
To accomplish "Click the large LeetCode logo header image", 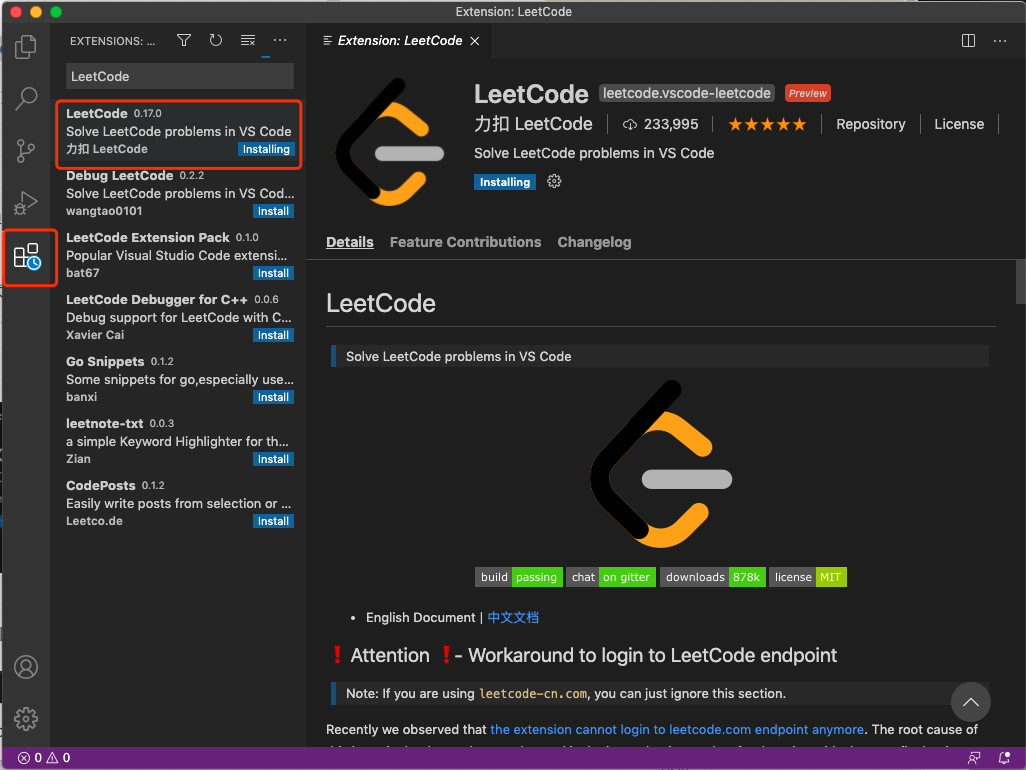I will 390,141.
